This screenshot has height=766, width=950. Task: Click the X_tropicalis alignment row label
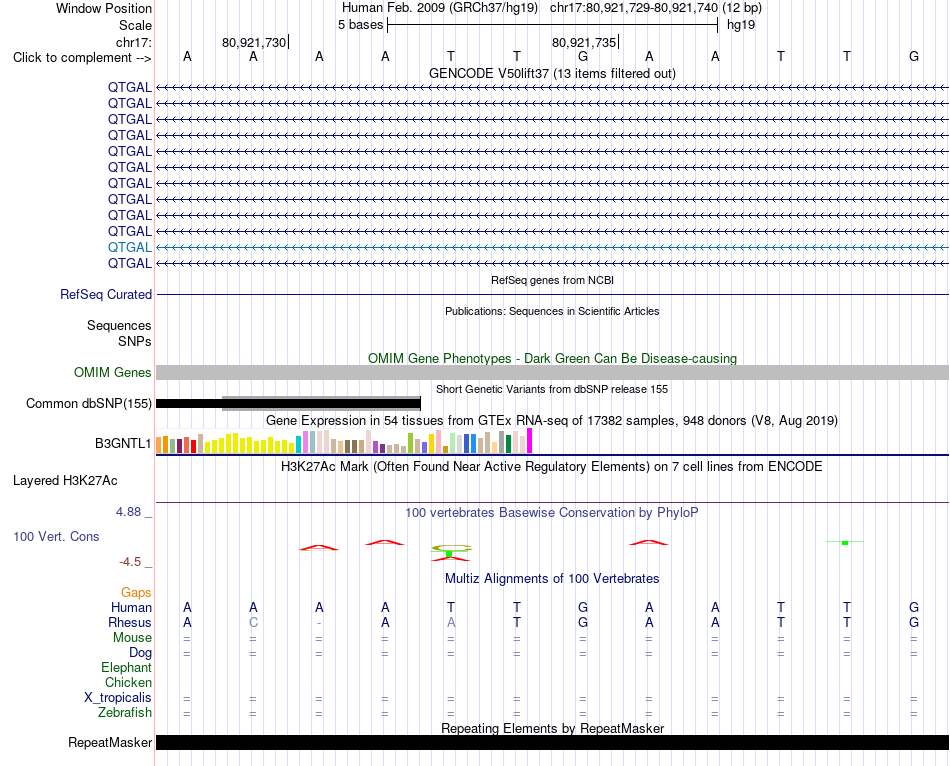click(x=118, y=698)
